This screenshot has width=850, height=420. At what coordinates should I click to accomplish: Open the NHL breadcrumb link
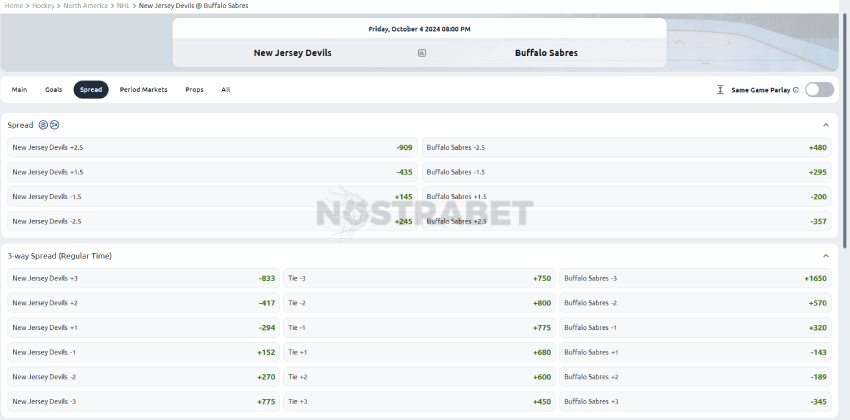pyautogui.click(x=123, y=5)
